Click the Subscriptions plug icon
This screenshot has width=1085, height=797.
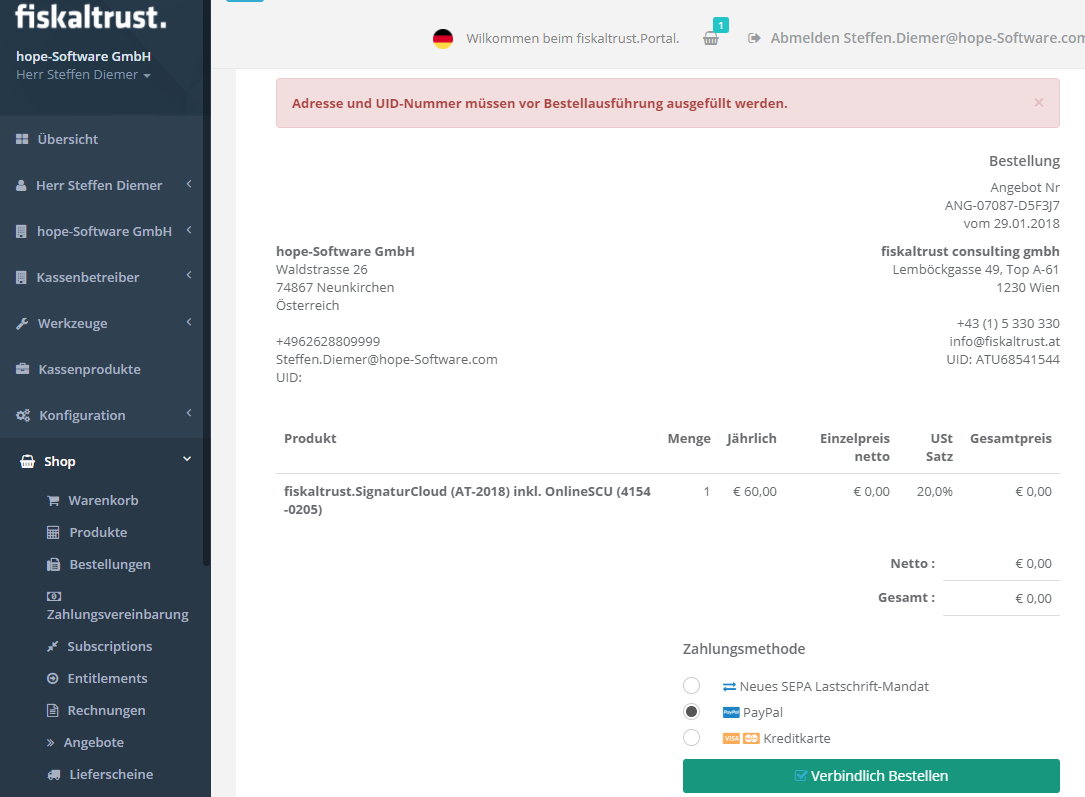pyautogui.click(x=53, y=647)
